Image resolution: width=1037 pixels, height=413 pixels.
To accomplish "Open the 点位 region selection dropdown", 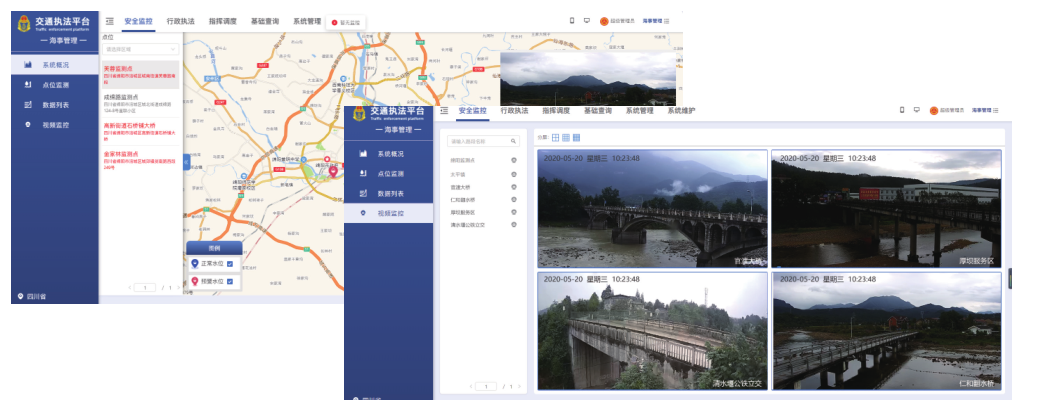I will coord(140,48).
